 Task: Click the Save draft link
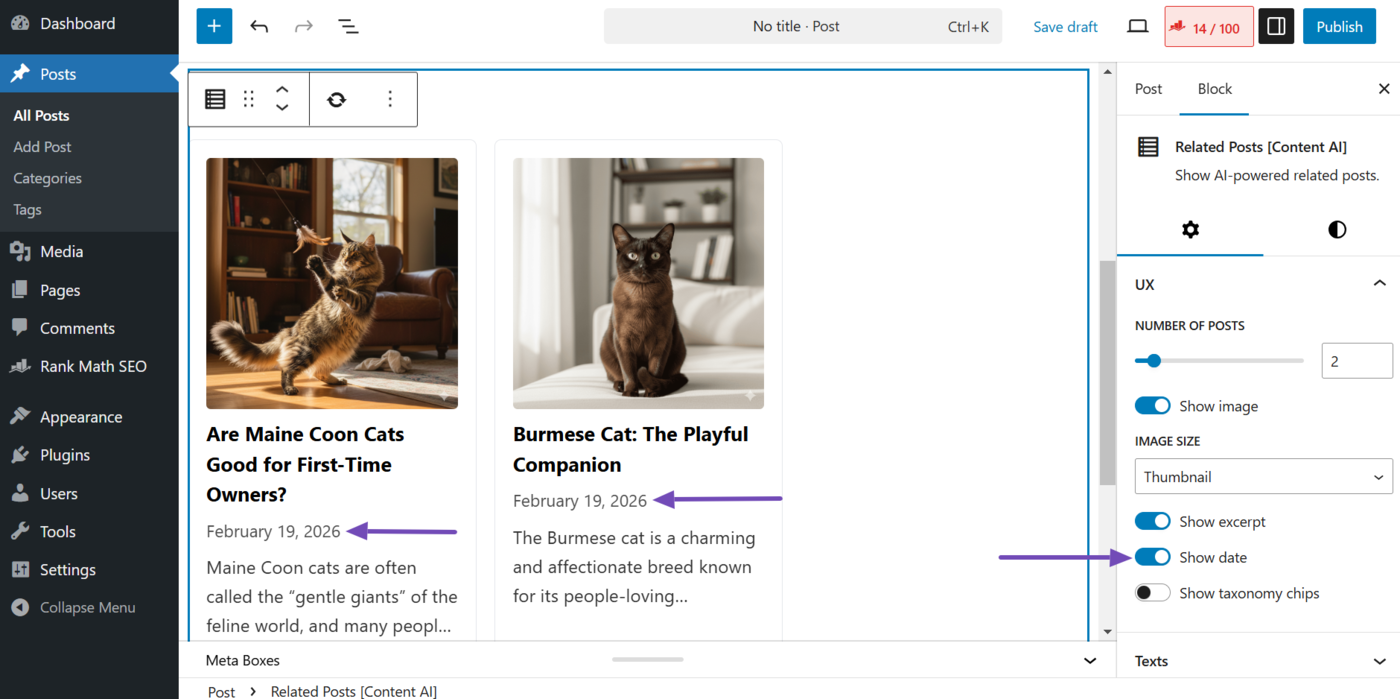[1065, 27]
